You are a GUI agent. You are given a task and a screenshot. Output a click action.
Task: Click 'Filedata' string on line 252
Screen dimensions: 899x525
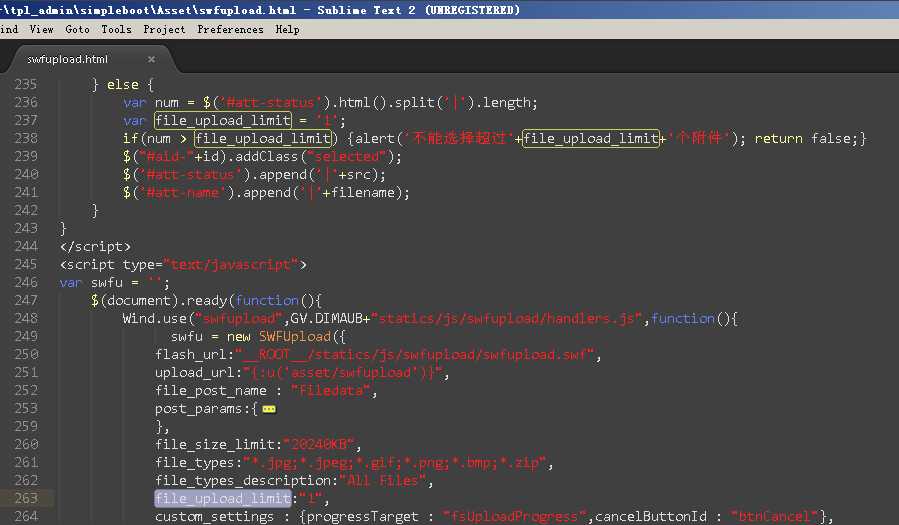pos(331,391)
